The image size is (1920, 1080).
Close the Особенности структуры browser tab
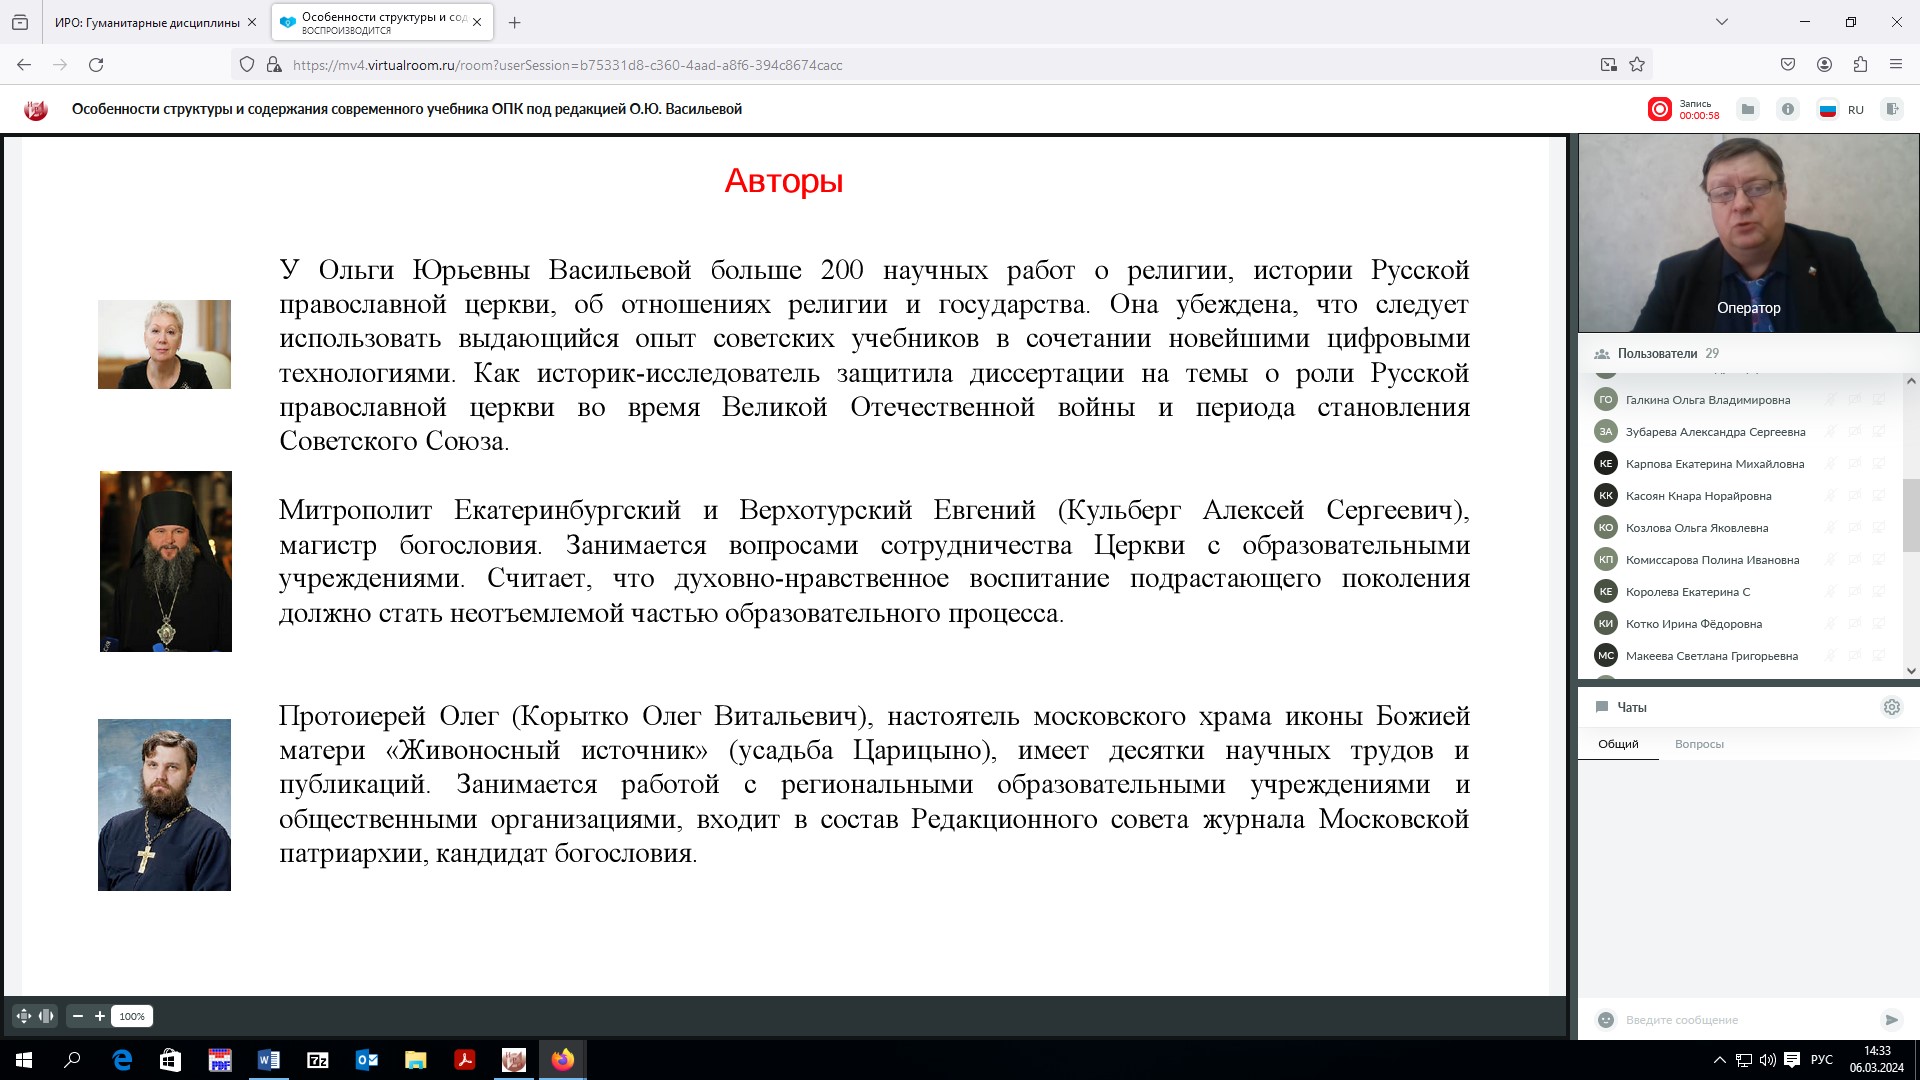pyautogui.click(x=477, y=22)
